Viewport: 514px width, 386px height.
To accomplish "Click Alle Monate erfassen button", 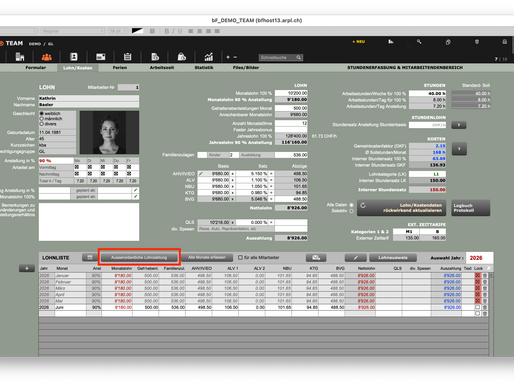I will click(207, 257).
